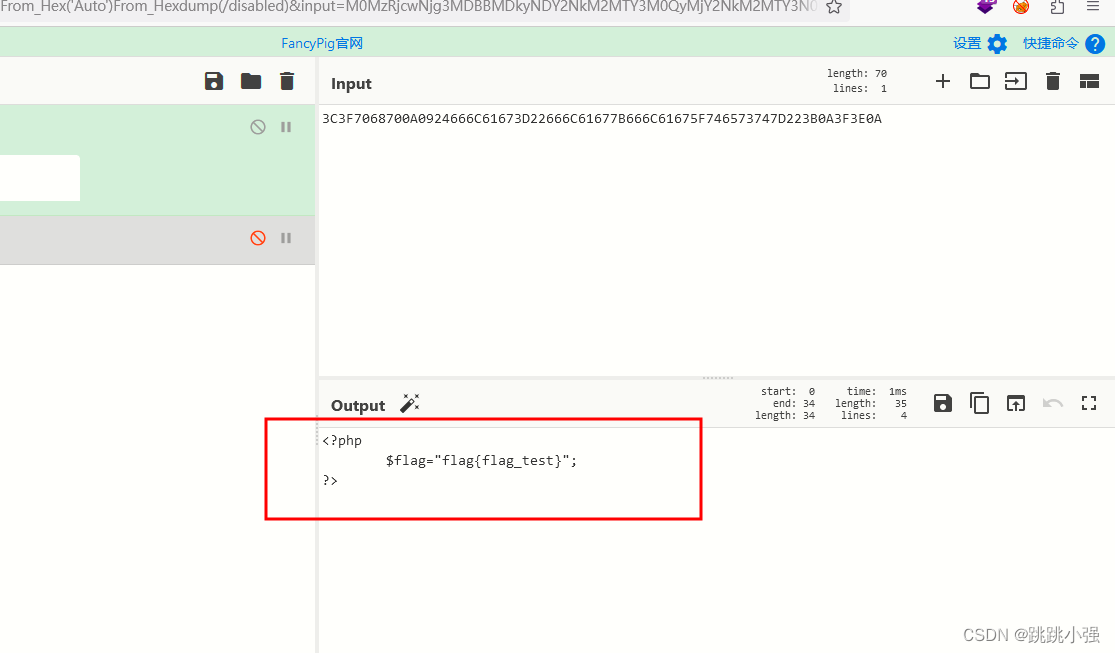Screen dimensions: 1115x653
Task: Disable the first green operation
Action: (258, 127)
